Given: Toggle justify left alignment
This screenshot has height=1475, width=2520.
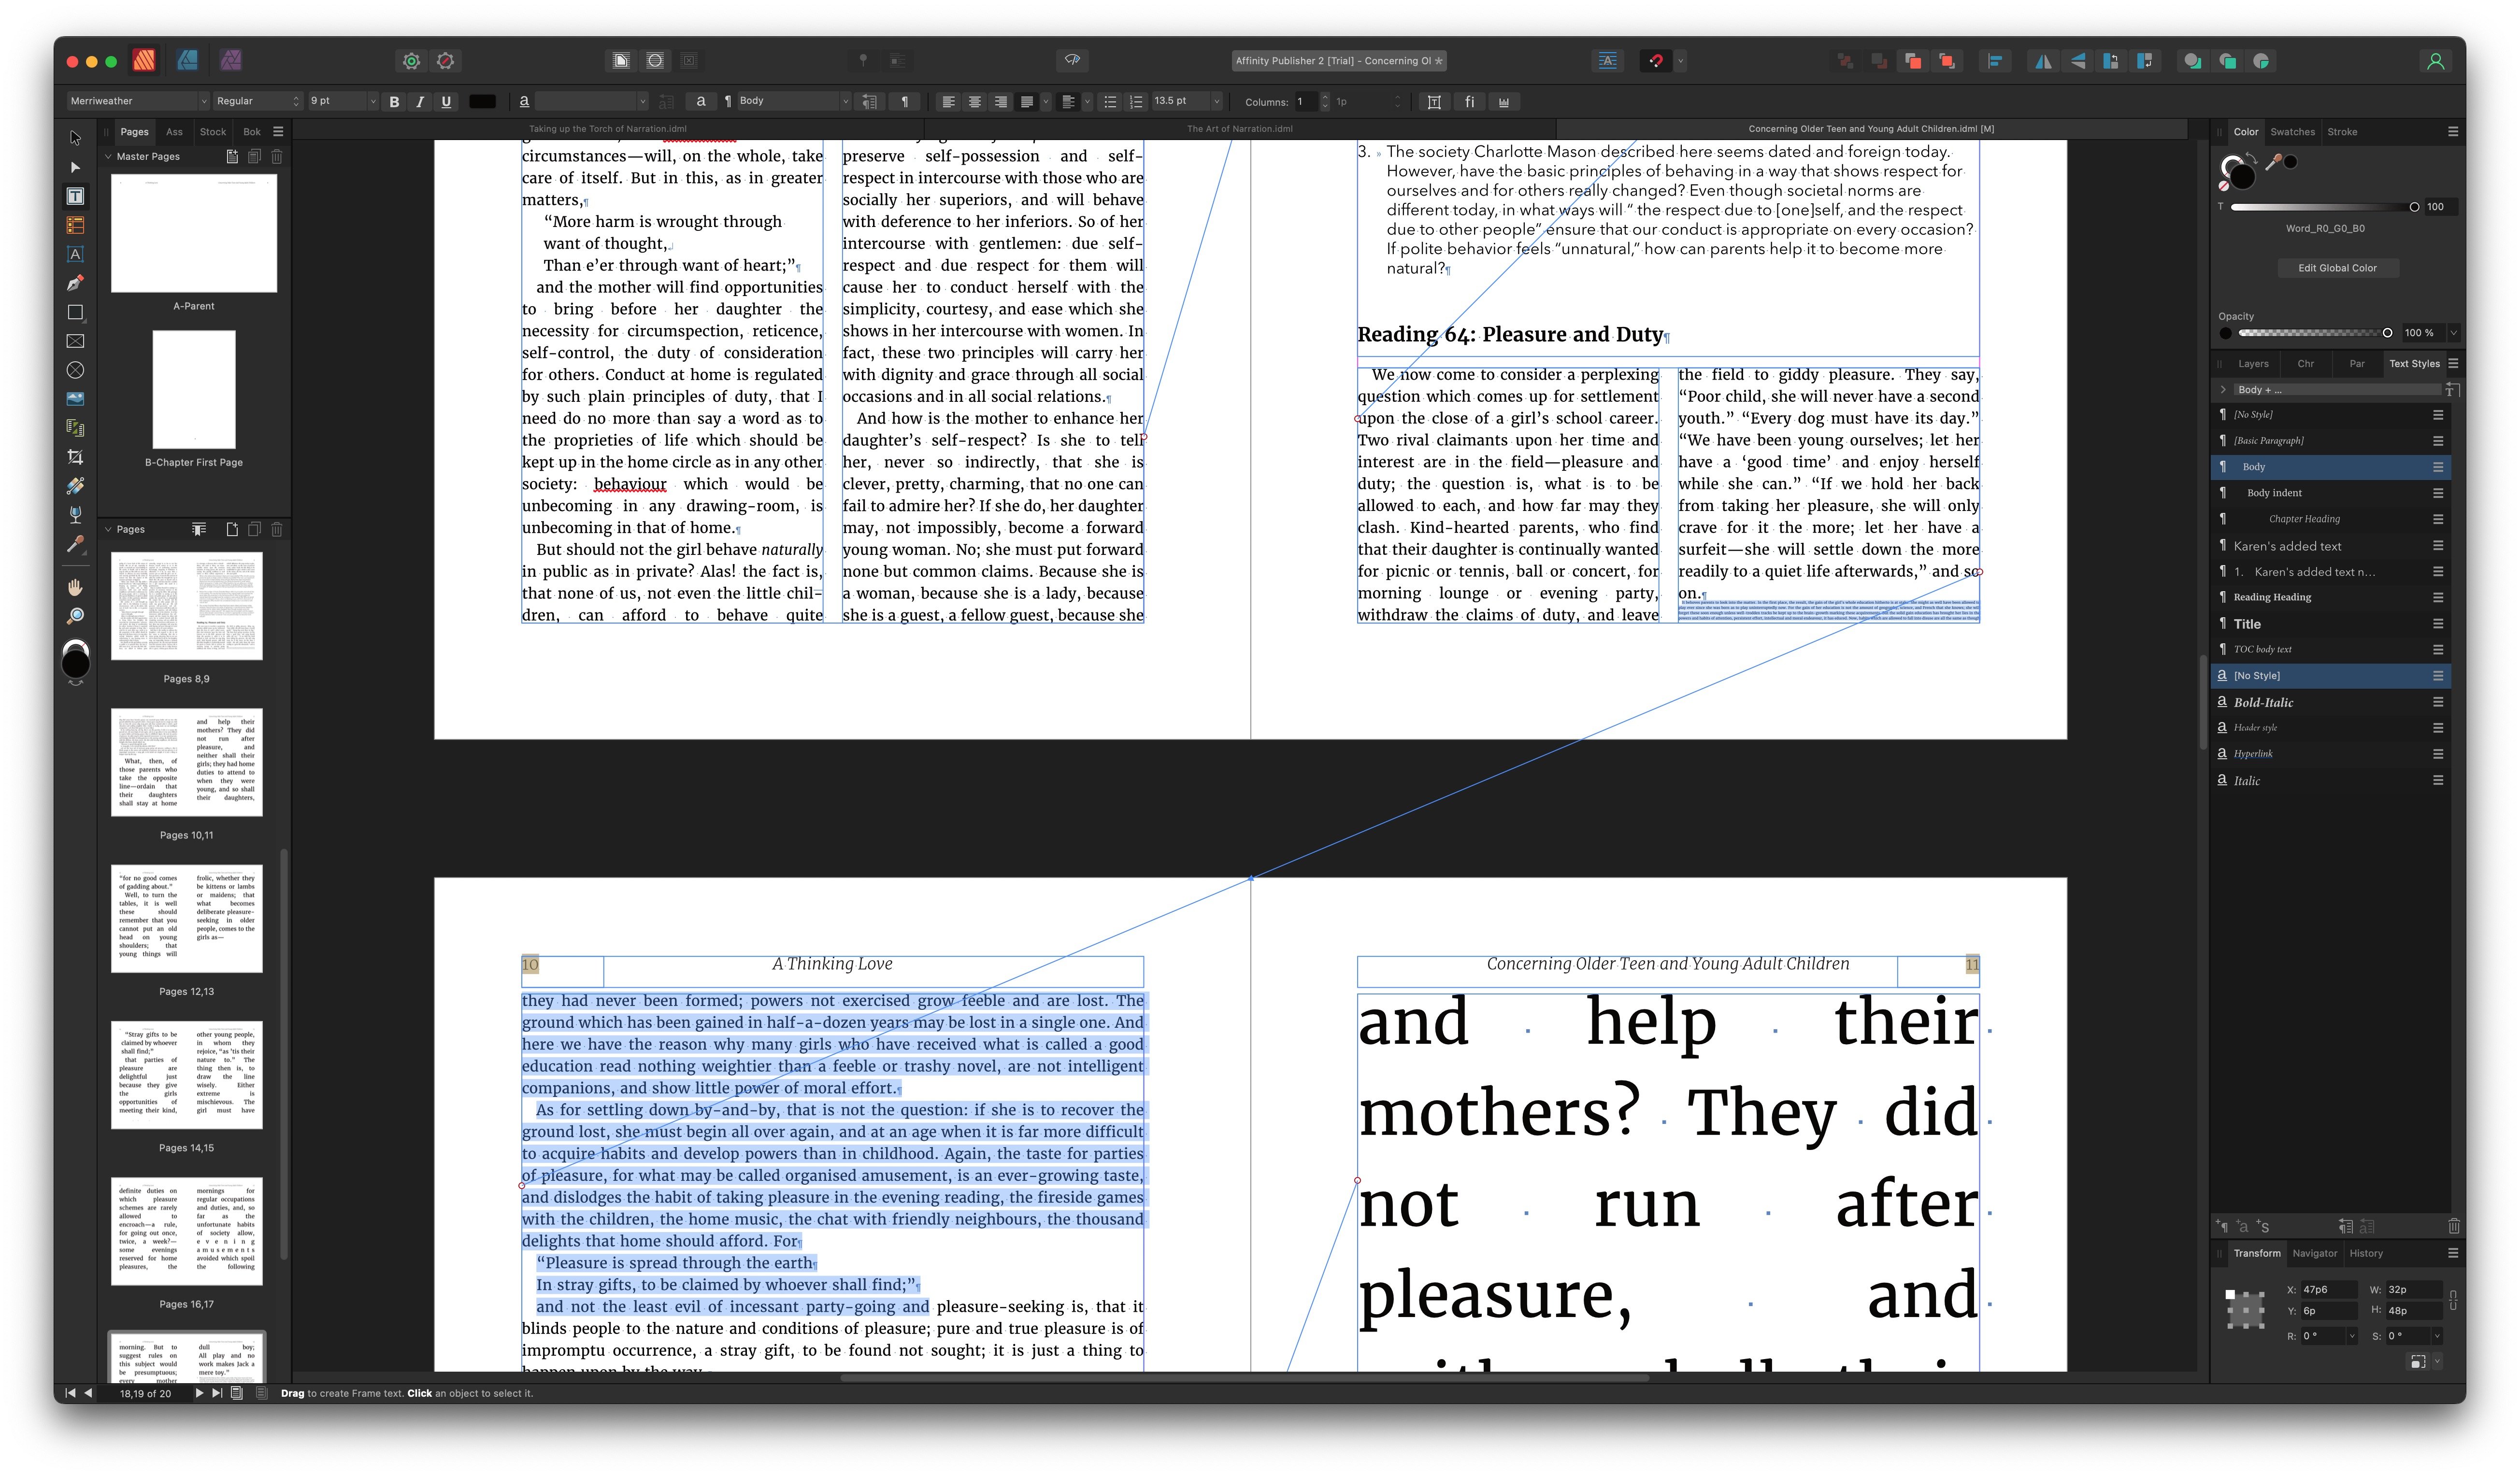Looking at the screenshot, I should pos(1026,101).
